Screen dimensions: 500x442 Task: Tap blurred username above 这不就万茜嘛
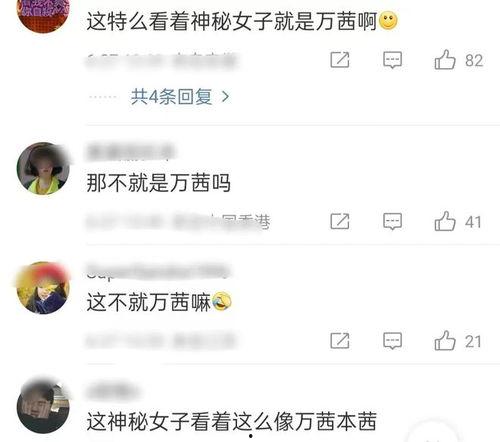pos(158,271)
